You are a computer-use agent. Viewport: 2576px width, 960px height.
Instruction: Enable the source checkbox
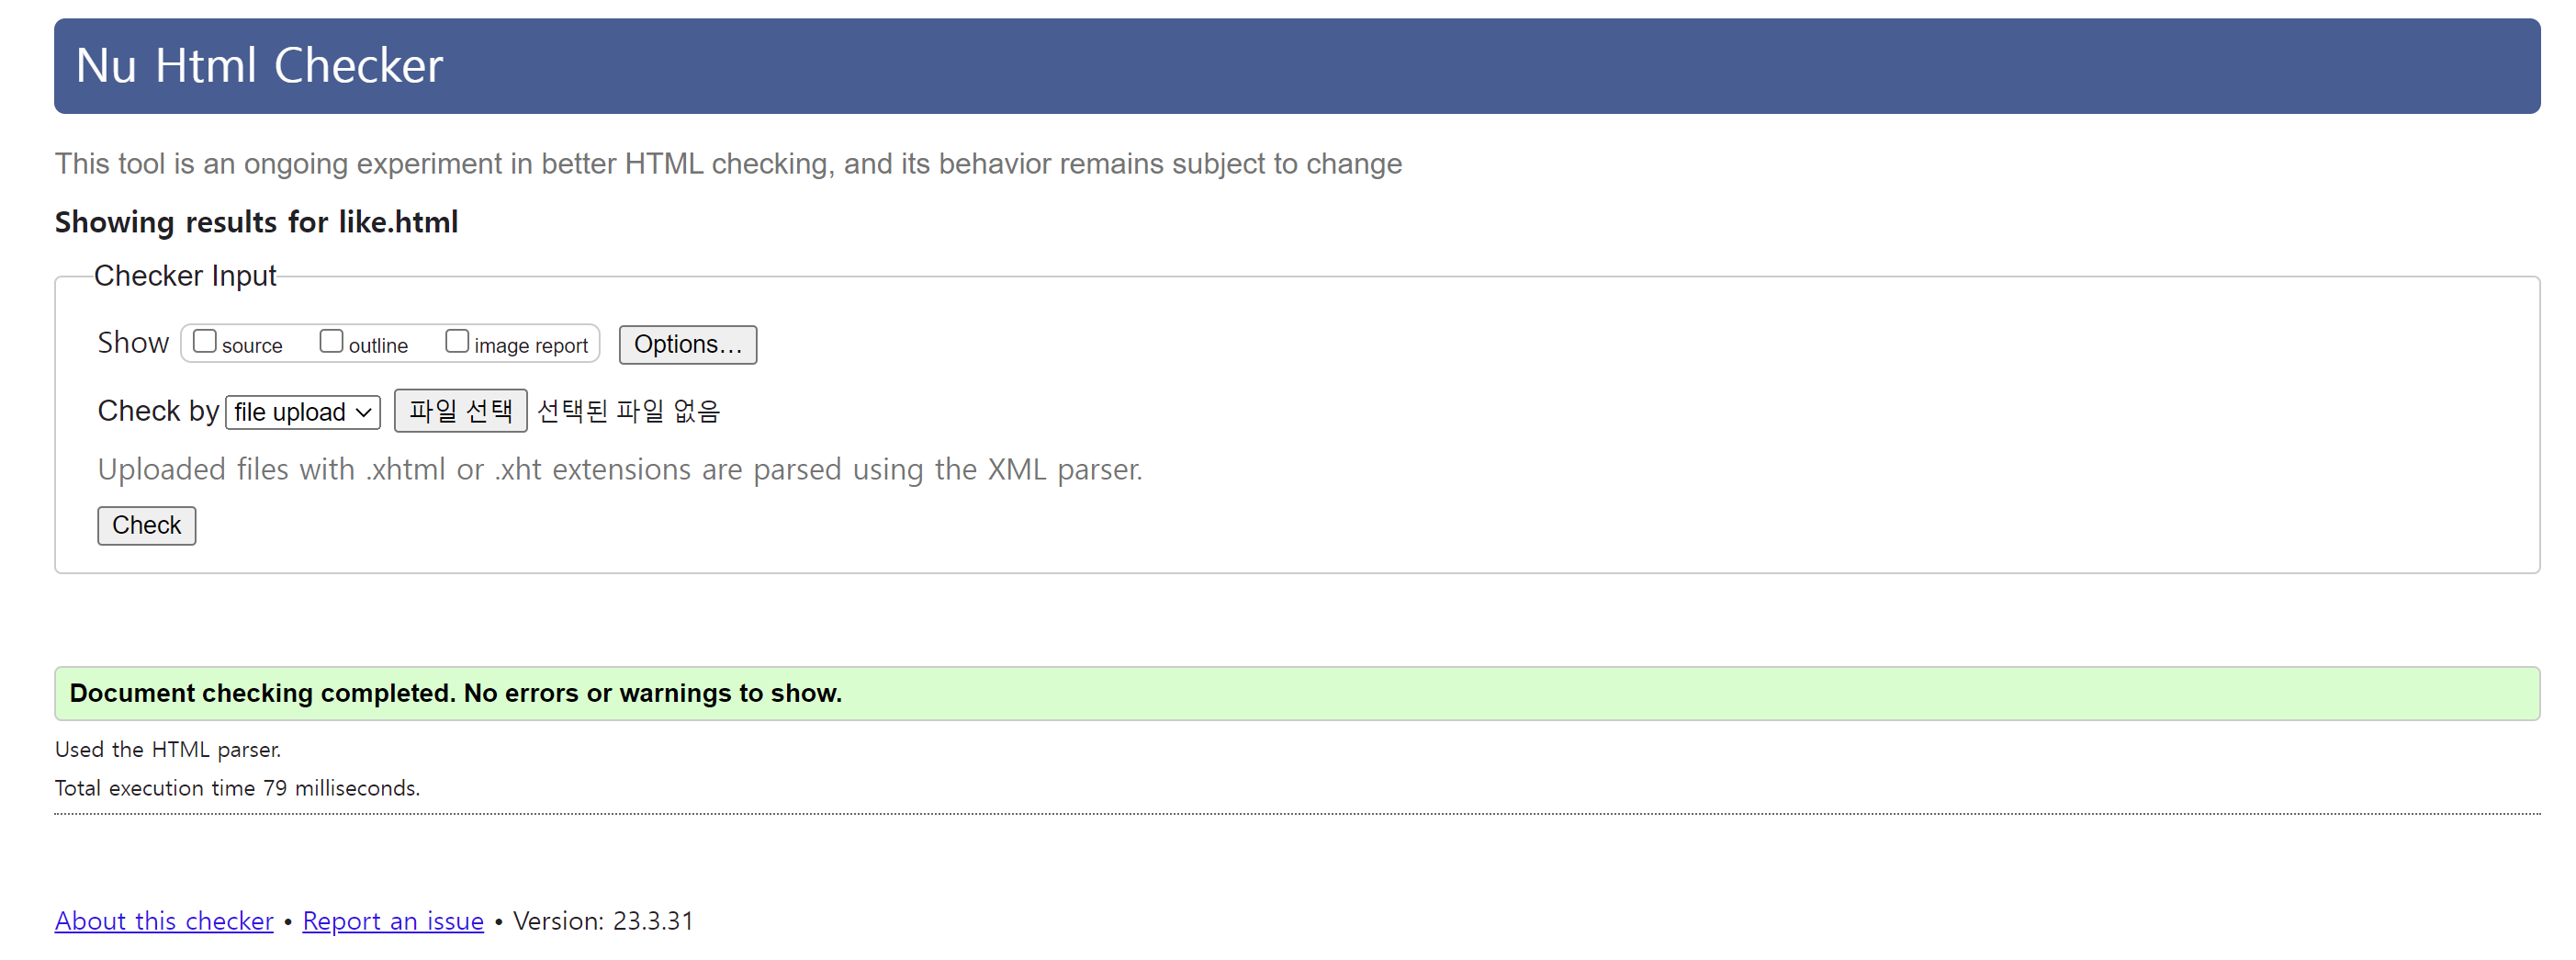coord(205,342)
